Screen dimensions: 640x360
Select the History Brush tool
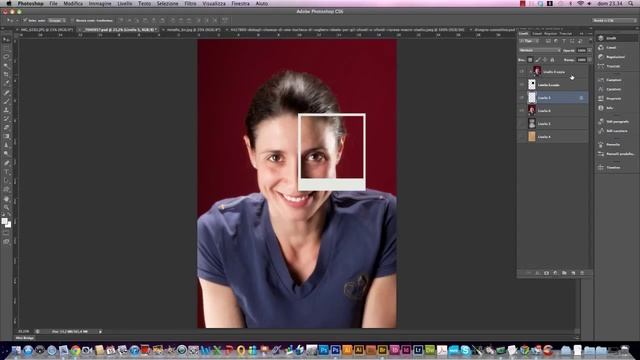point(6,119)
